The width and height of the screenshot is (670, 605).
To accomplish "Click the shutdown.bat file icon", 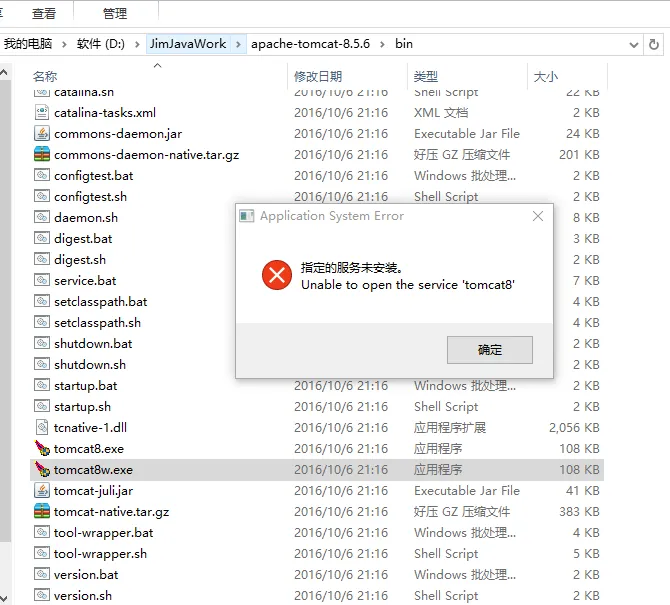I will (41, 343).
